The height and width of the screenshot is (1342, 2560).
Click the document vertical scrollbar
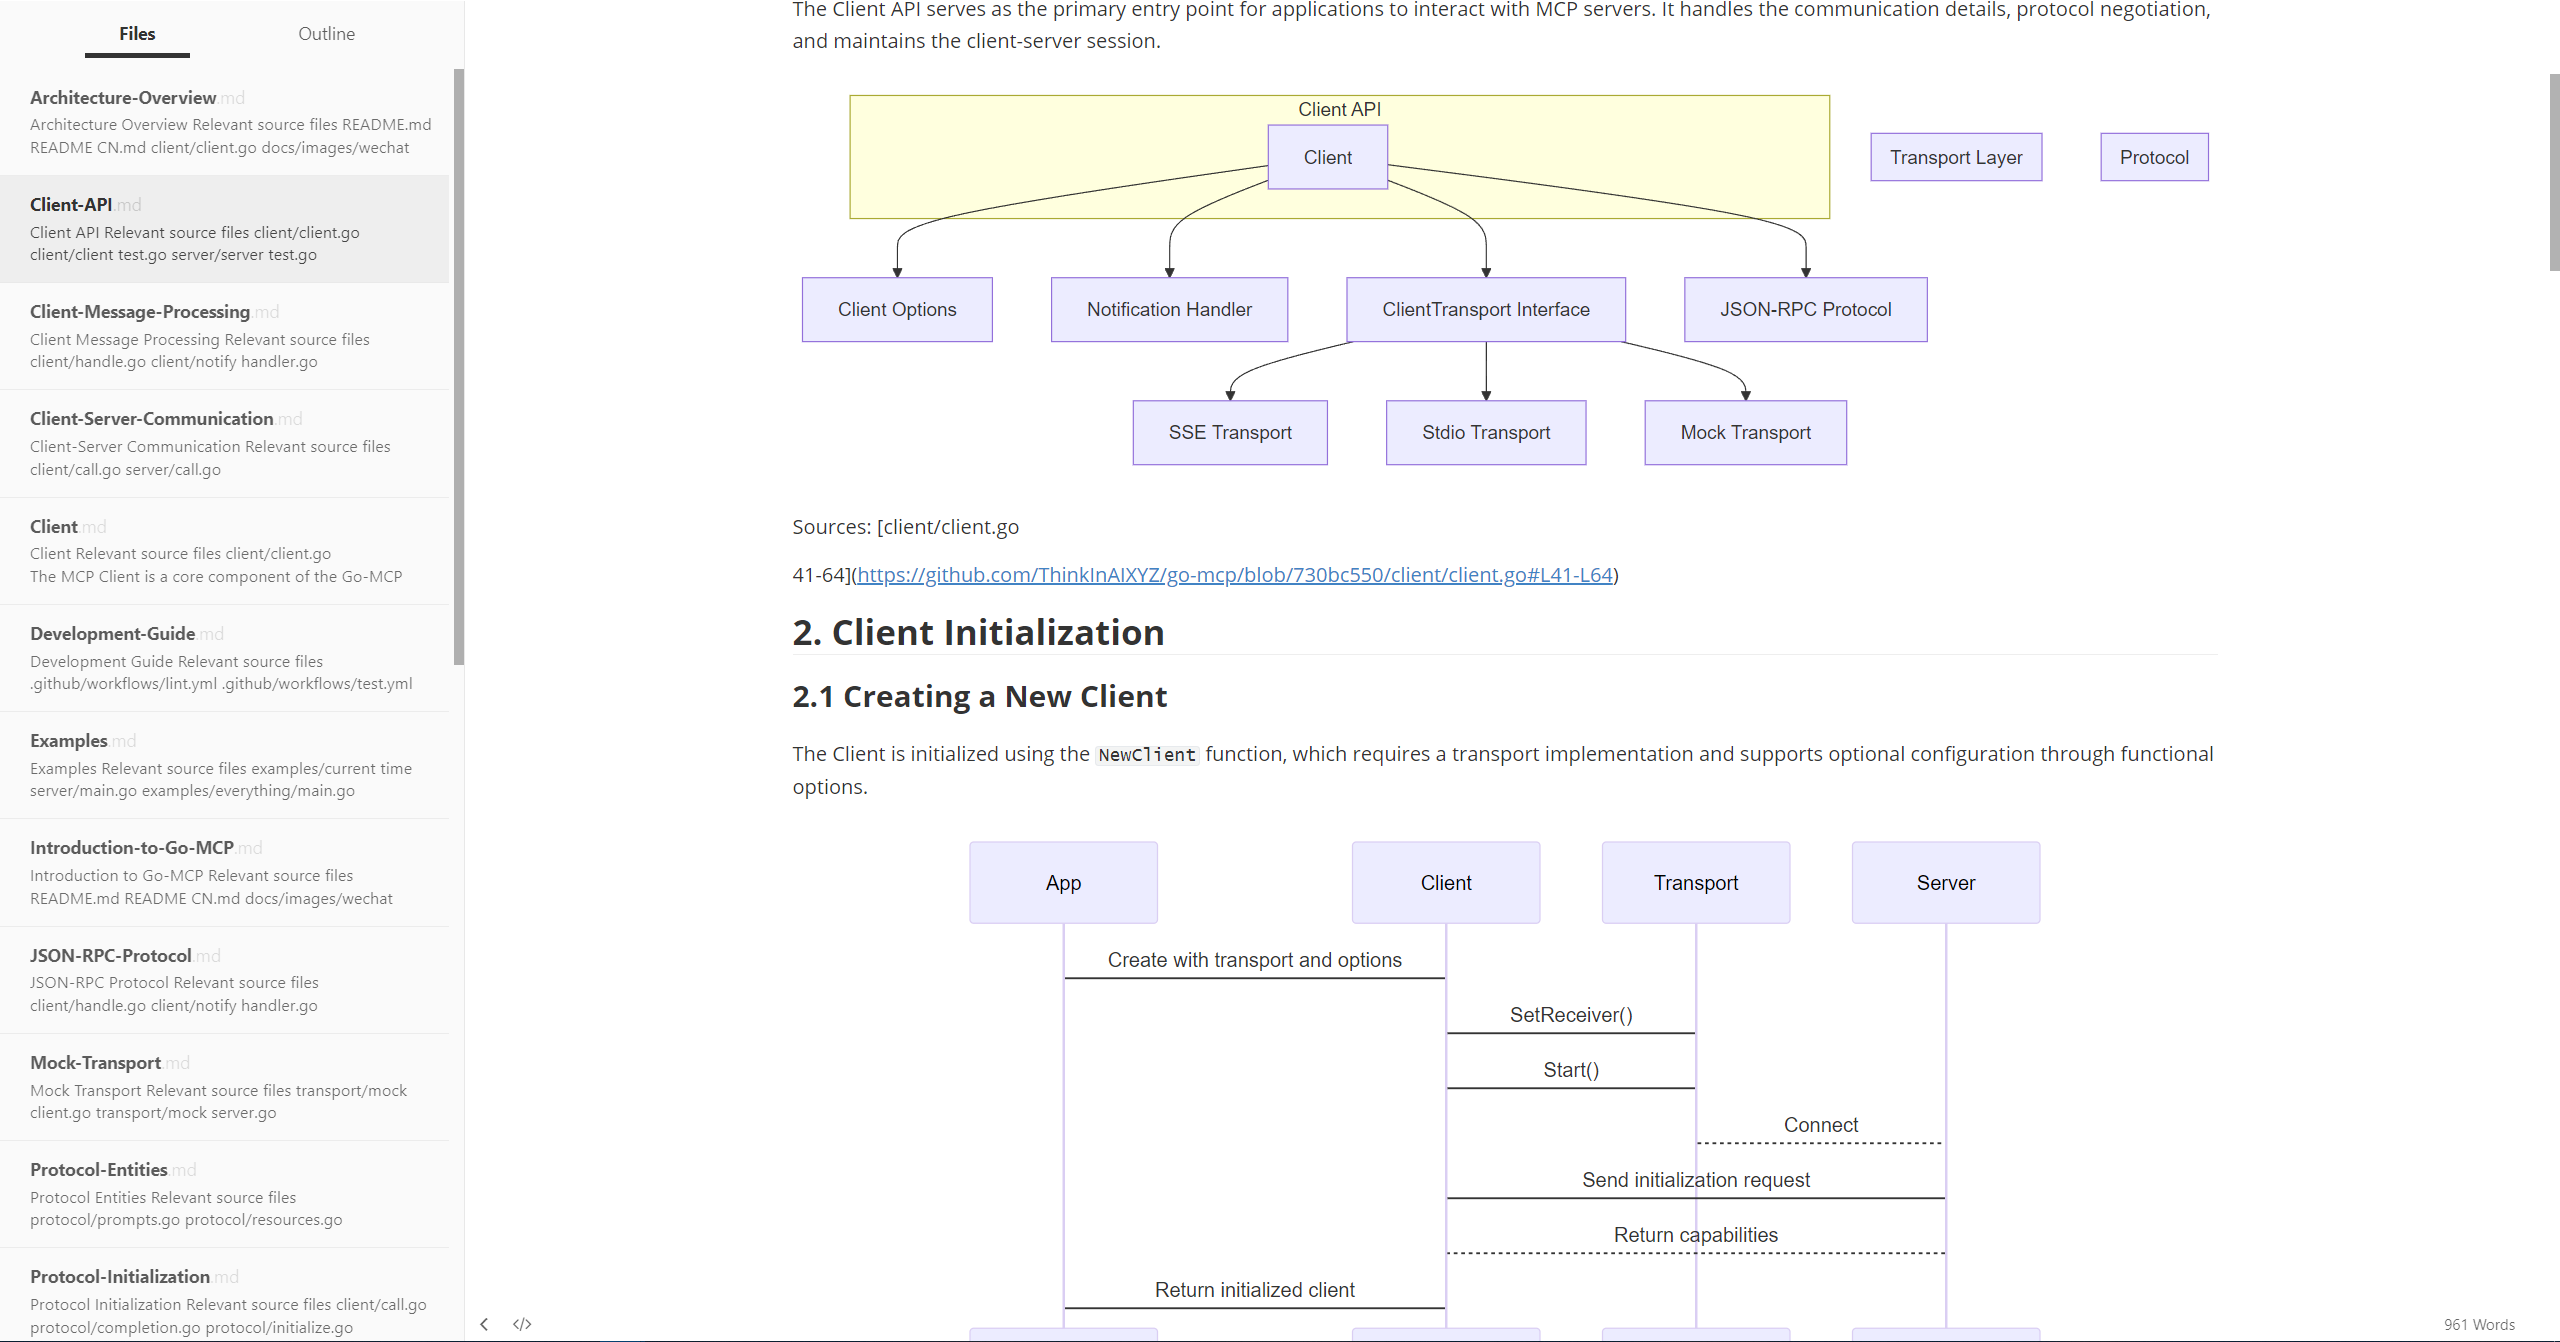[2554, 172]
